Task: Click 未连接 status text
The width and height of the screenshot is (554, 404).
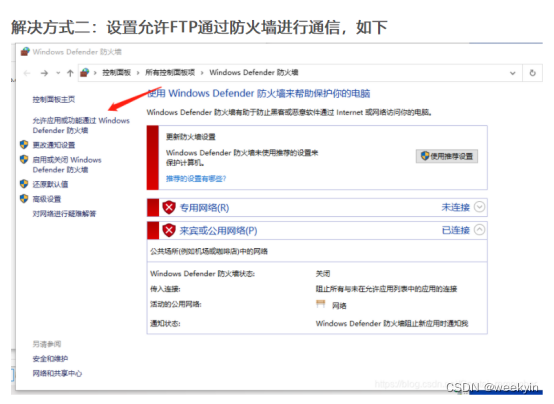Action: pyautogui.click(x=455, y=207)
